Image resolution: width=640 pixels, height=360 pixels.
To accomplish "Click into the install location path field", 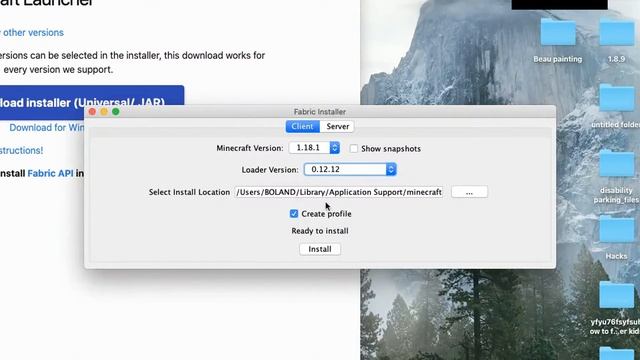I will pyautogui.click(x=339, y=192).
